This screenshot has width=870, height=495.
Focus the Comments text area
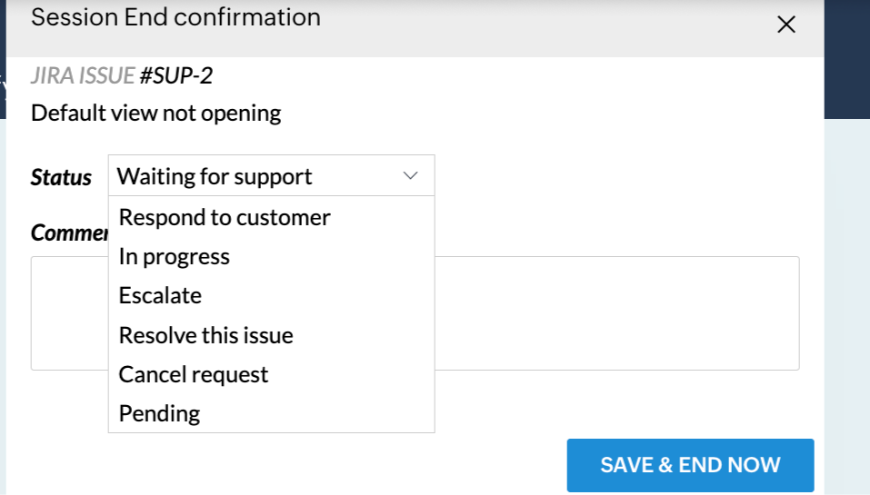615,313
